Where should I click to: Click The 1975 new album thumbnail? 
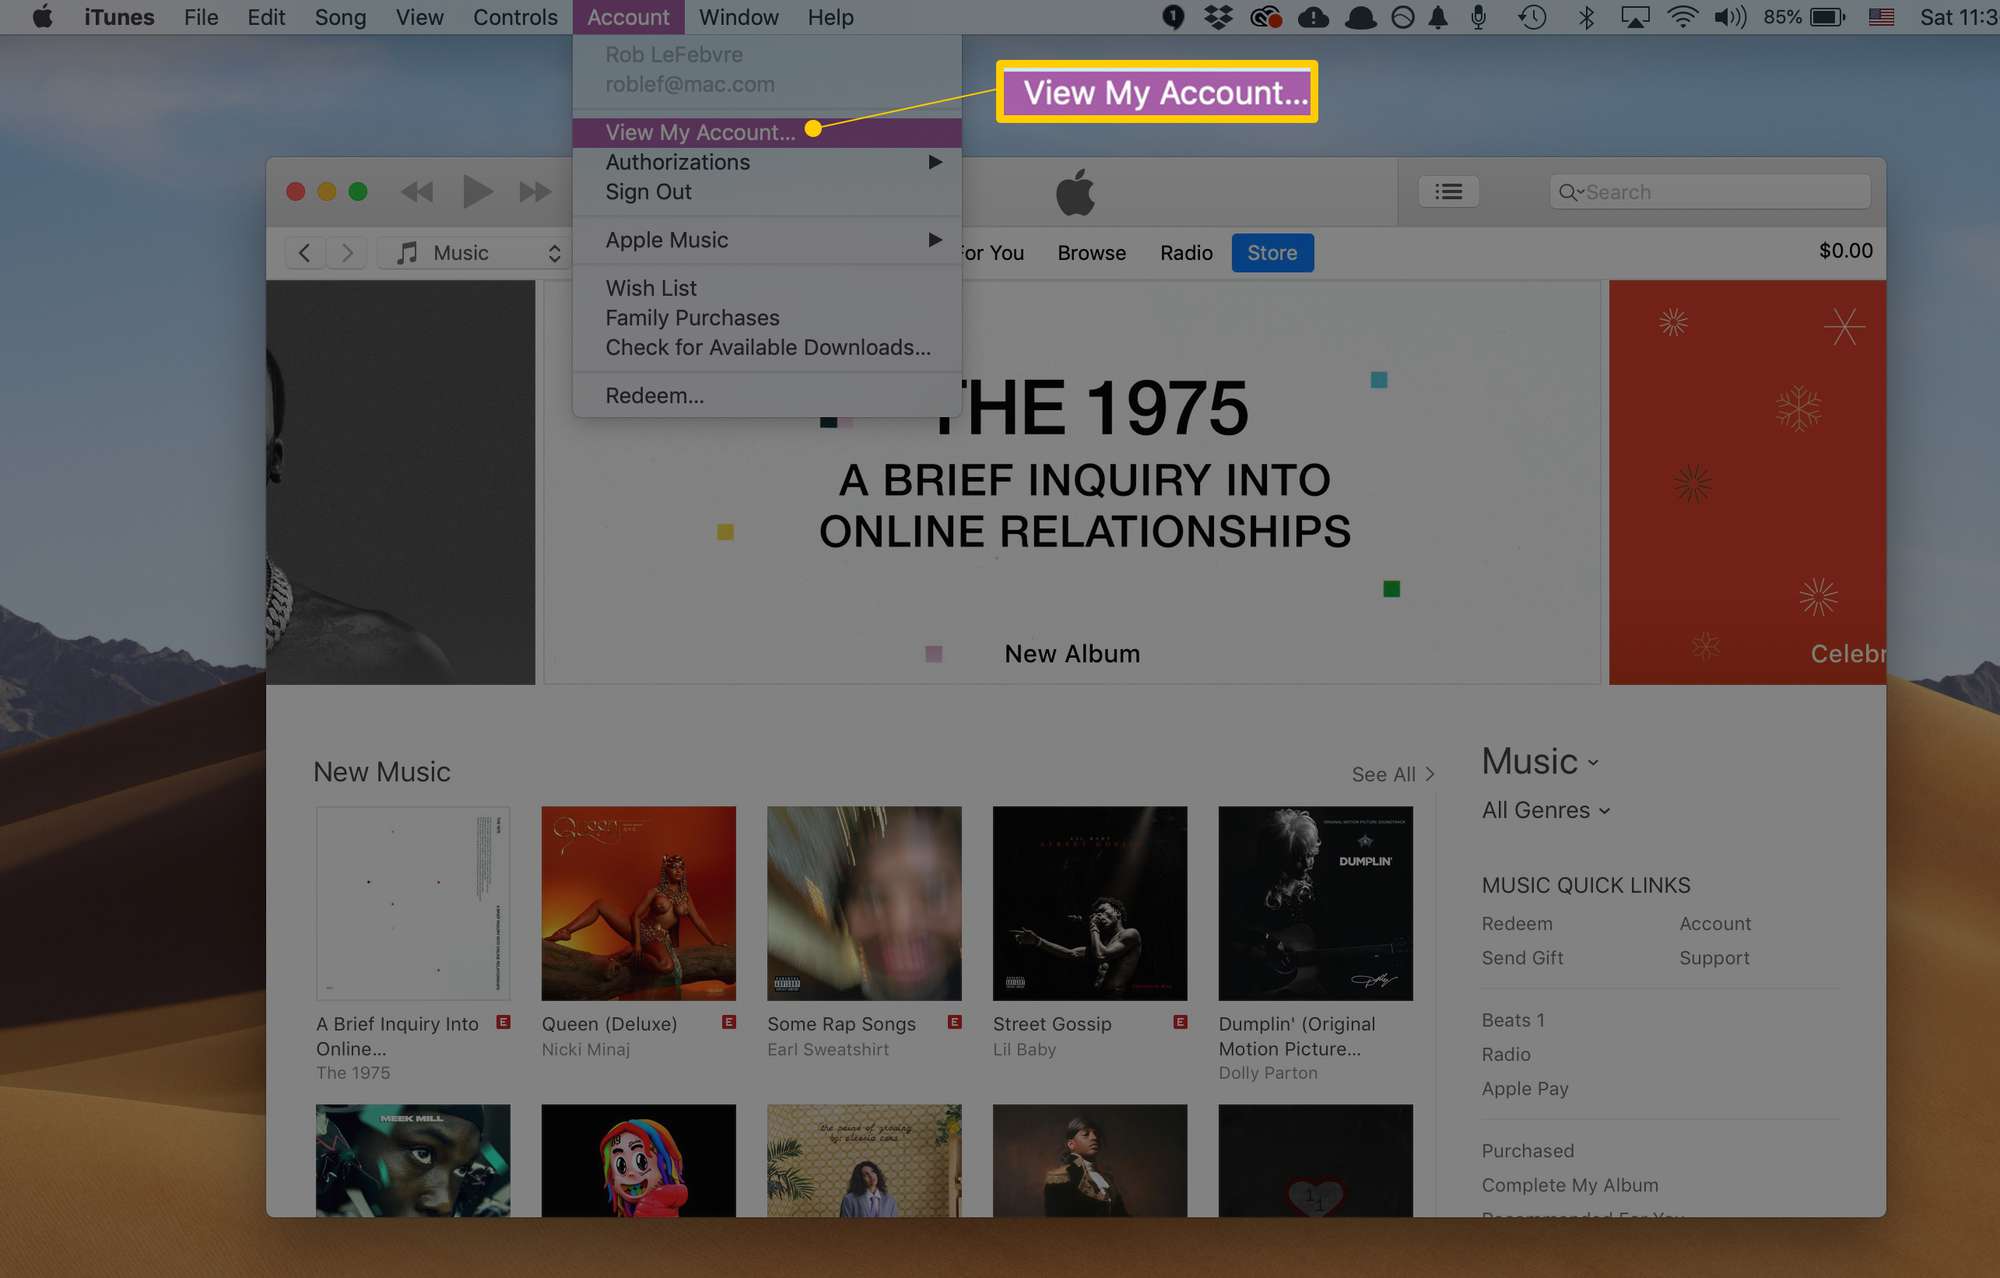pyautogui.click(x=413, y=903)
